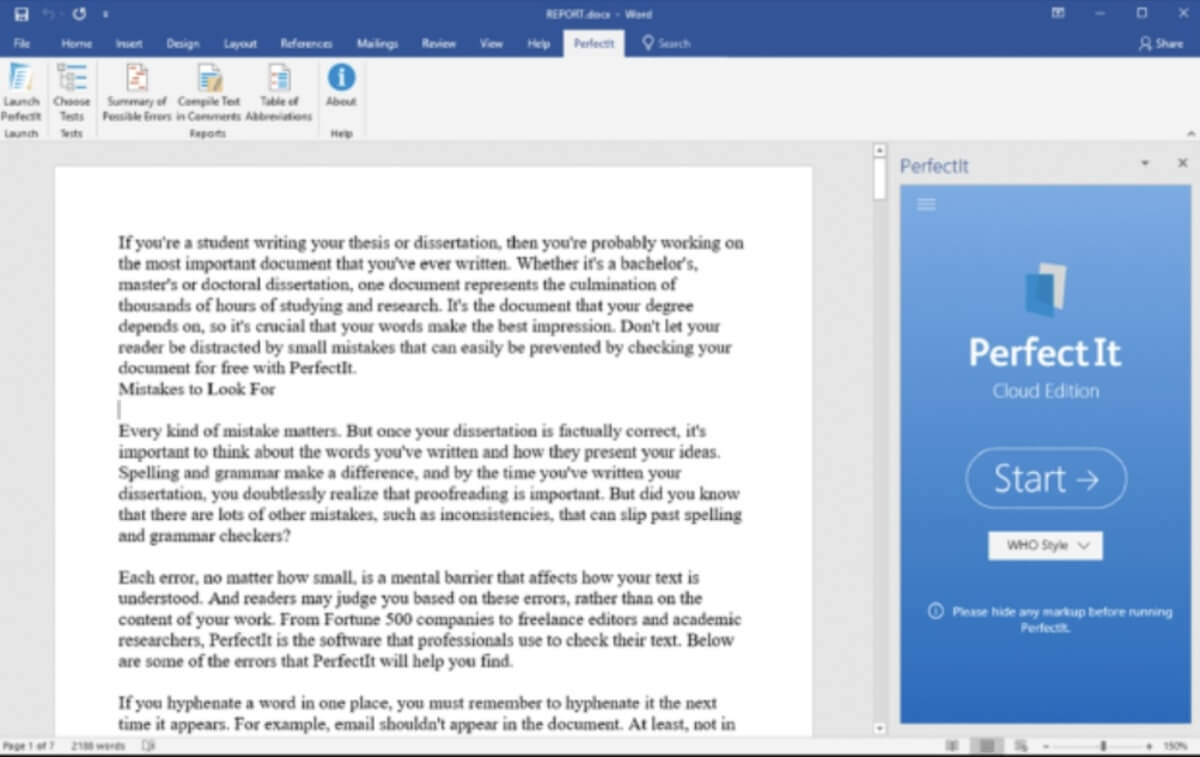
Task: Click the Page 1 of 7 indicator
Action: point(28,746)
